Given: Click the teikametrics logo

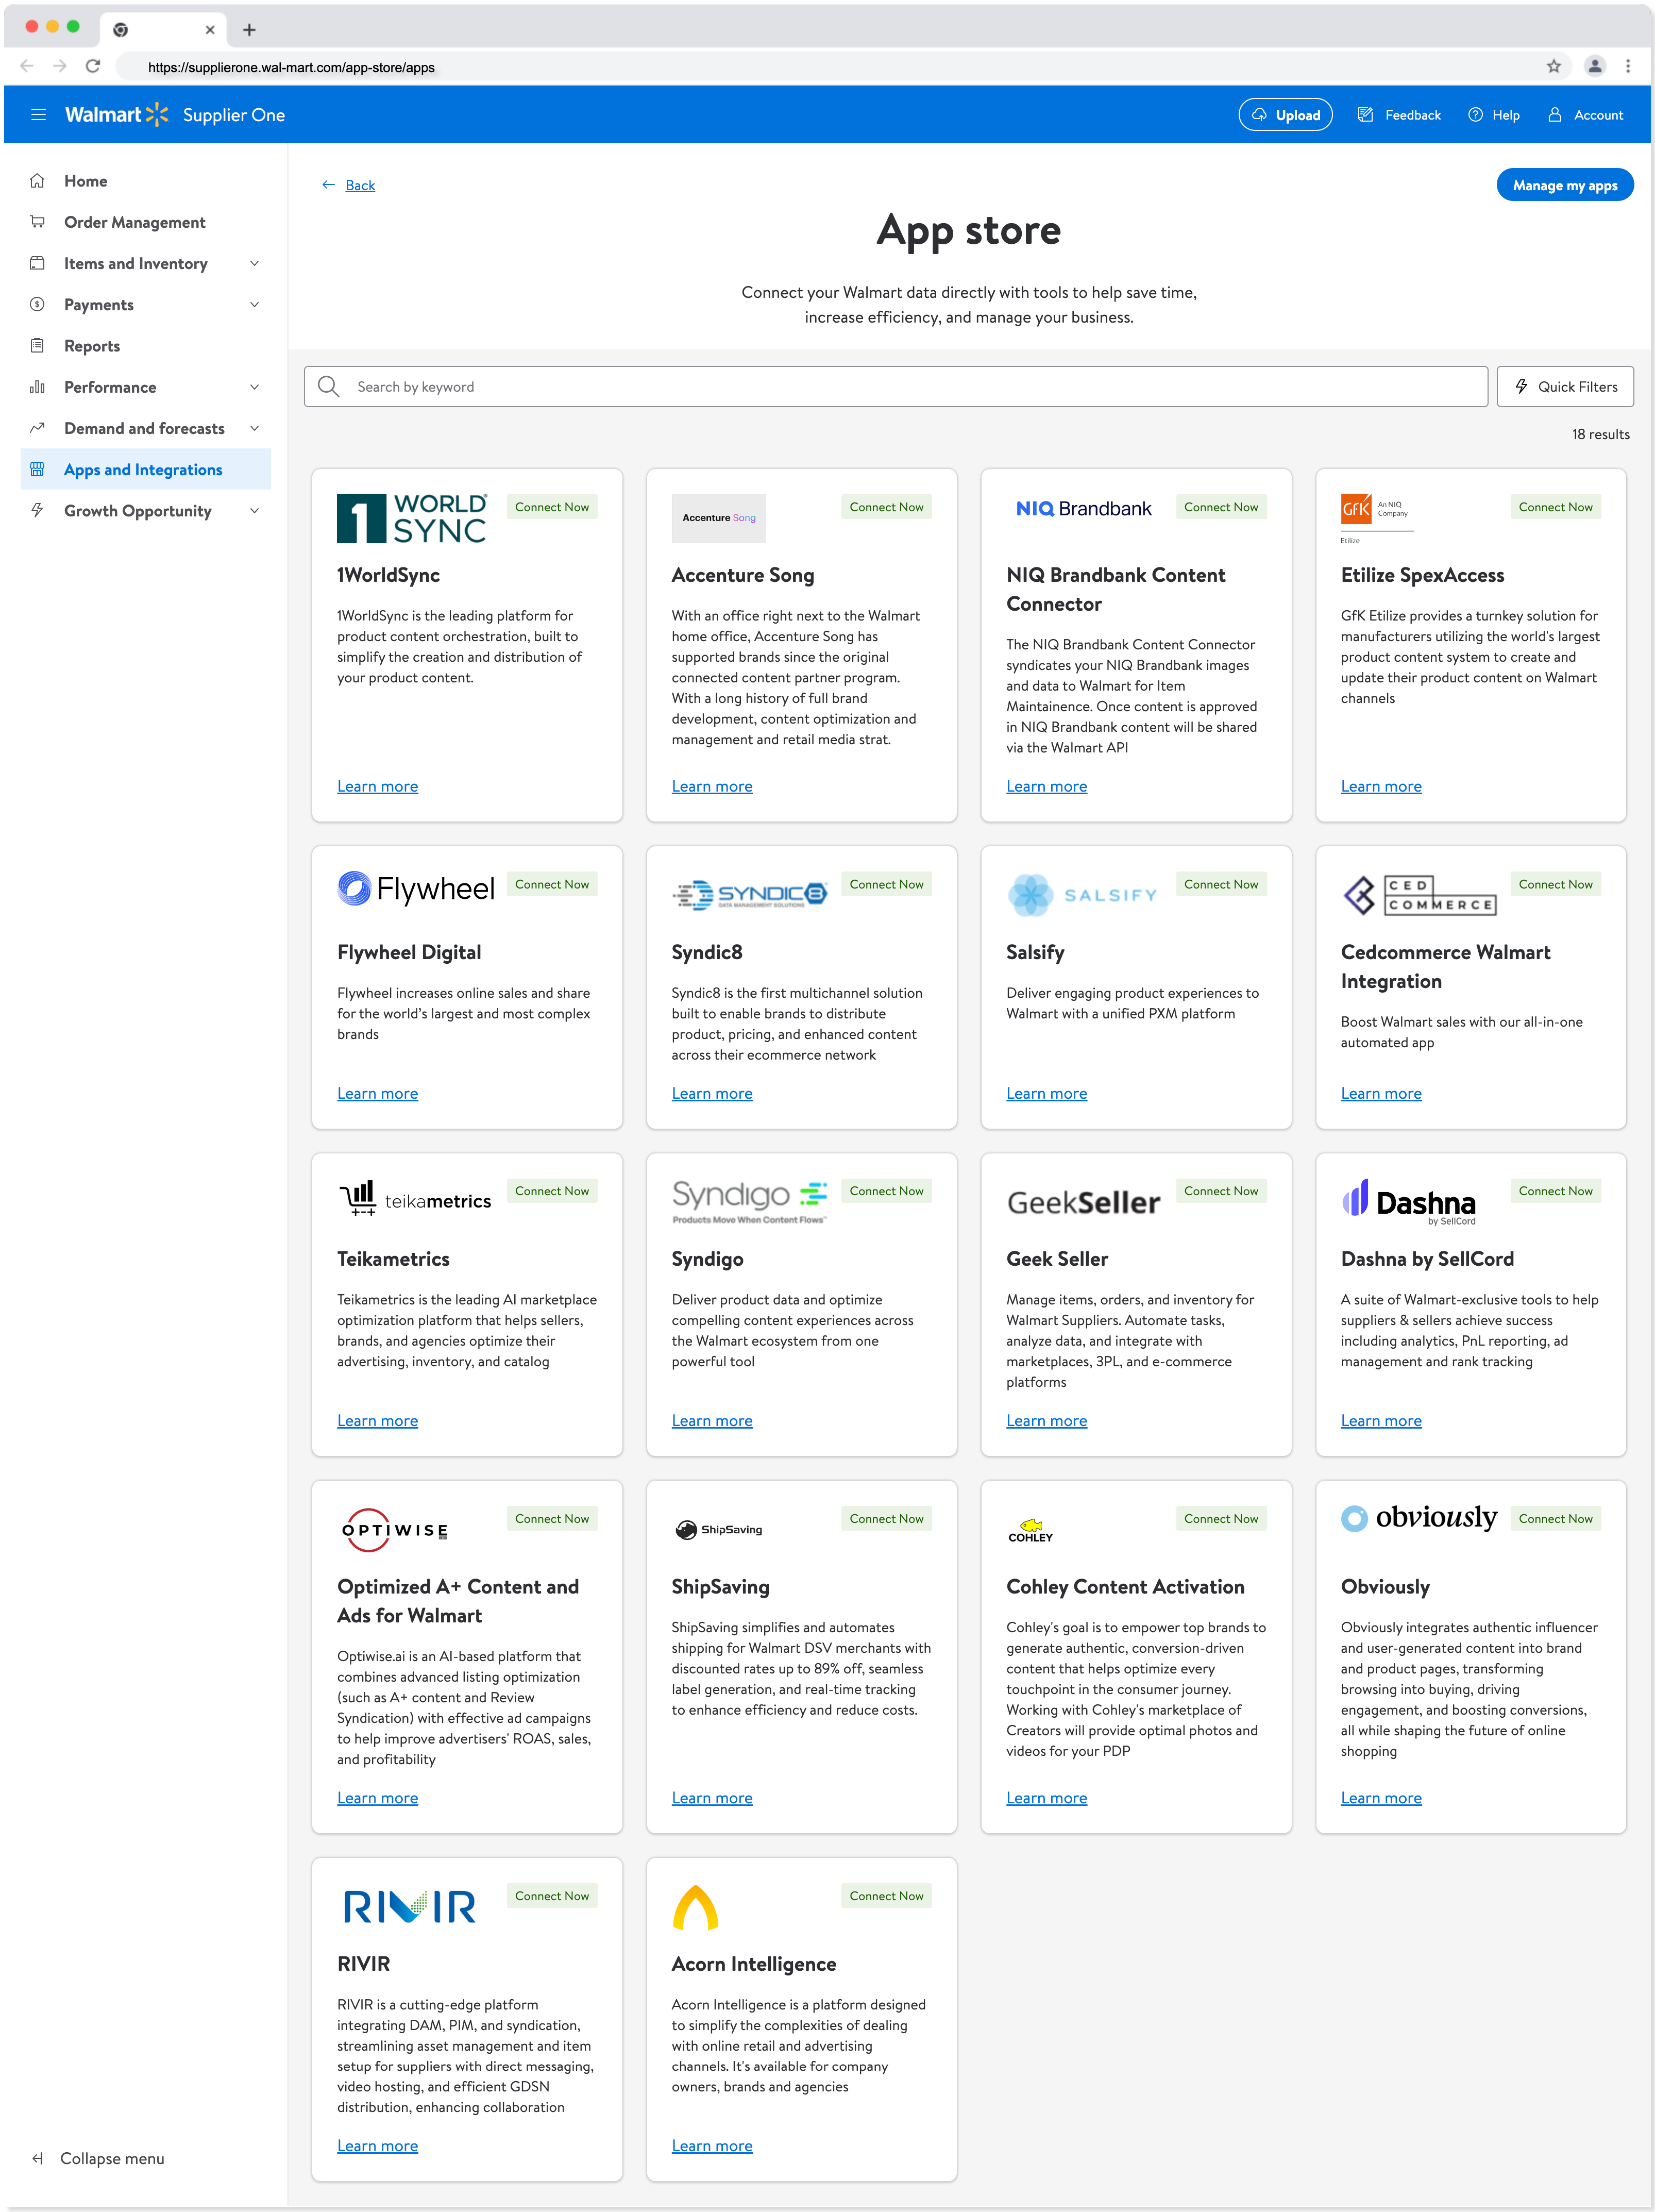Looking at the screenshot, I should [415, 1198].
